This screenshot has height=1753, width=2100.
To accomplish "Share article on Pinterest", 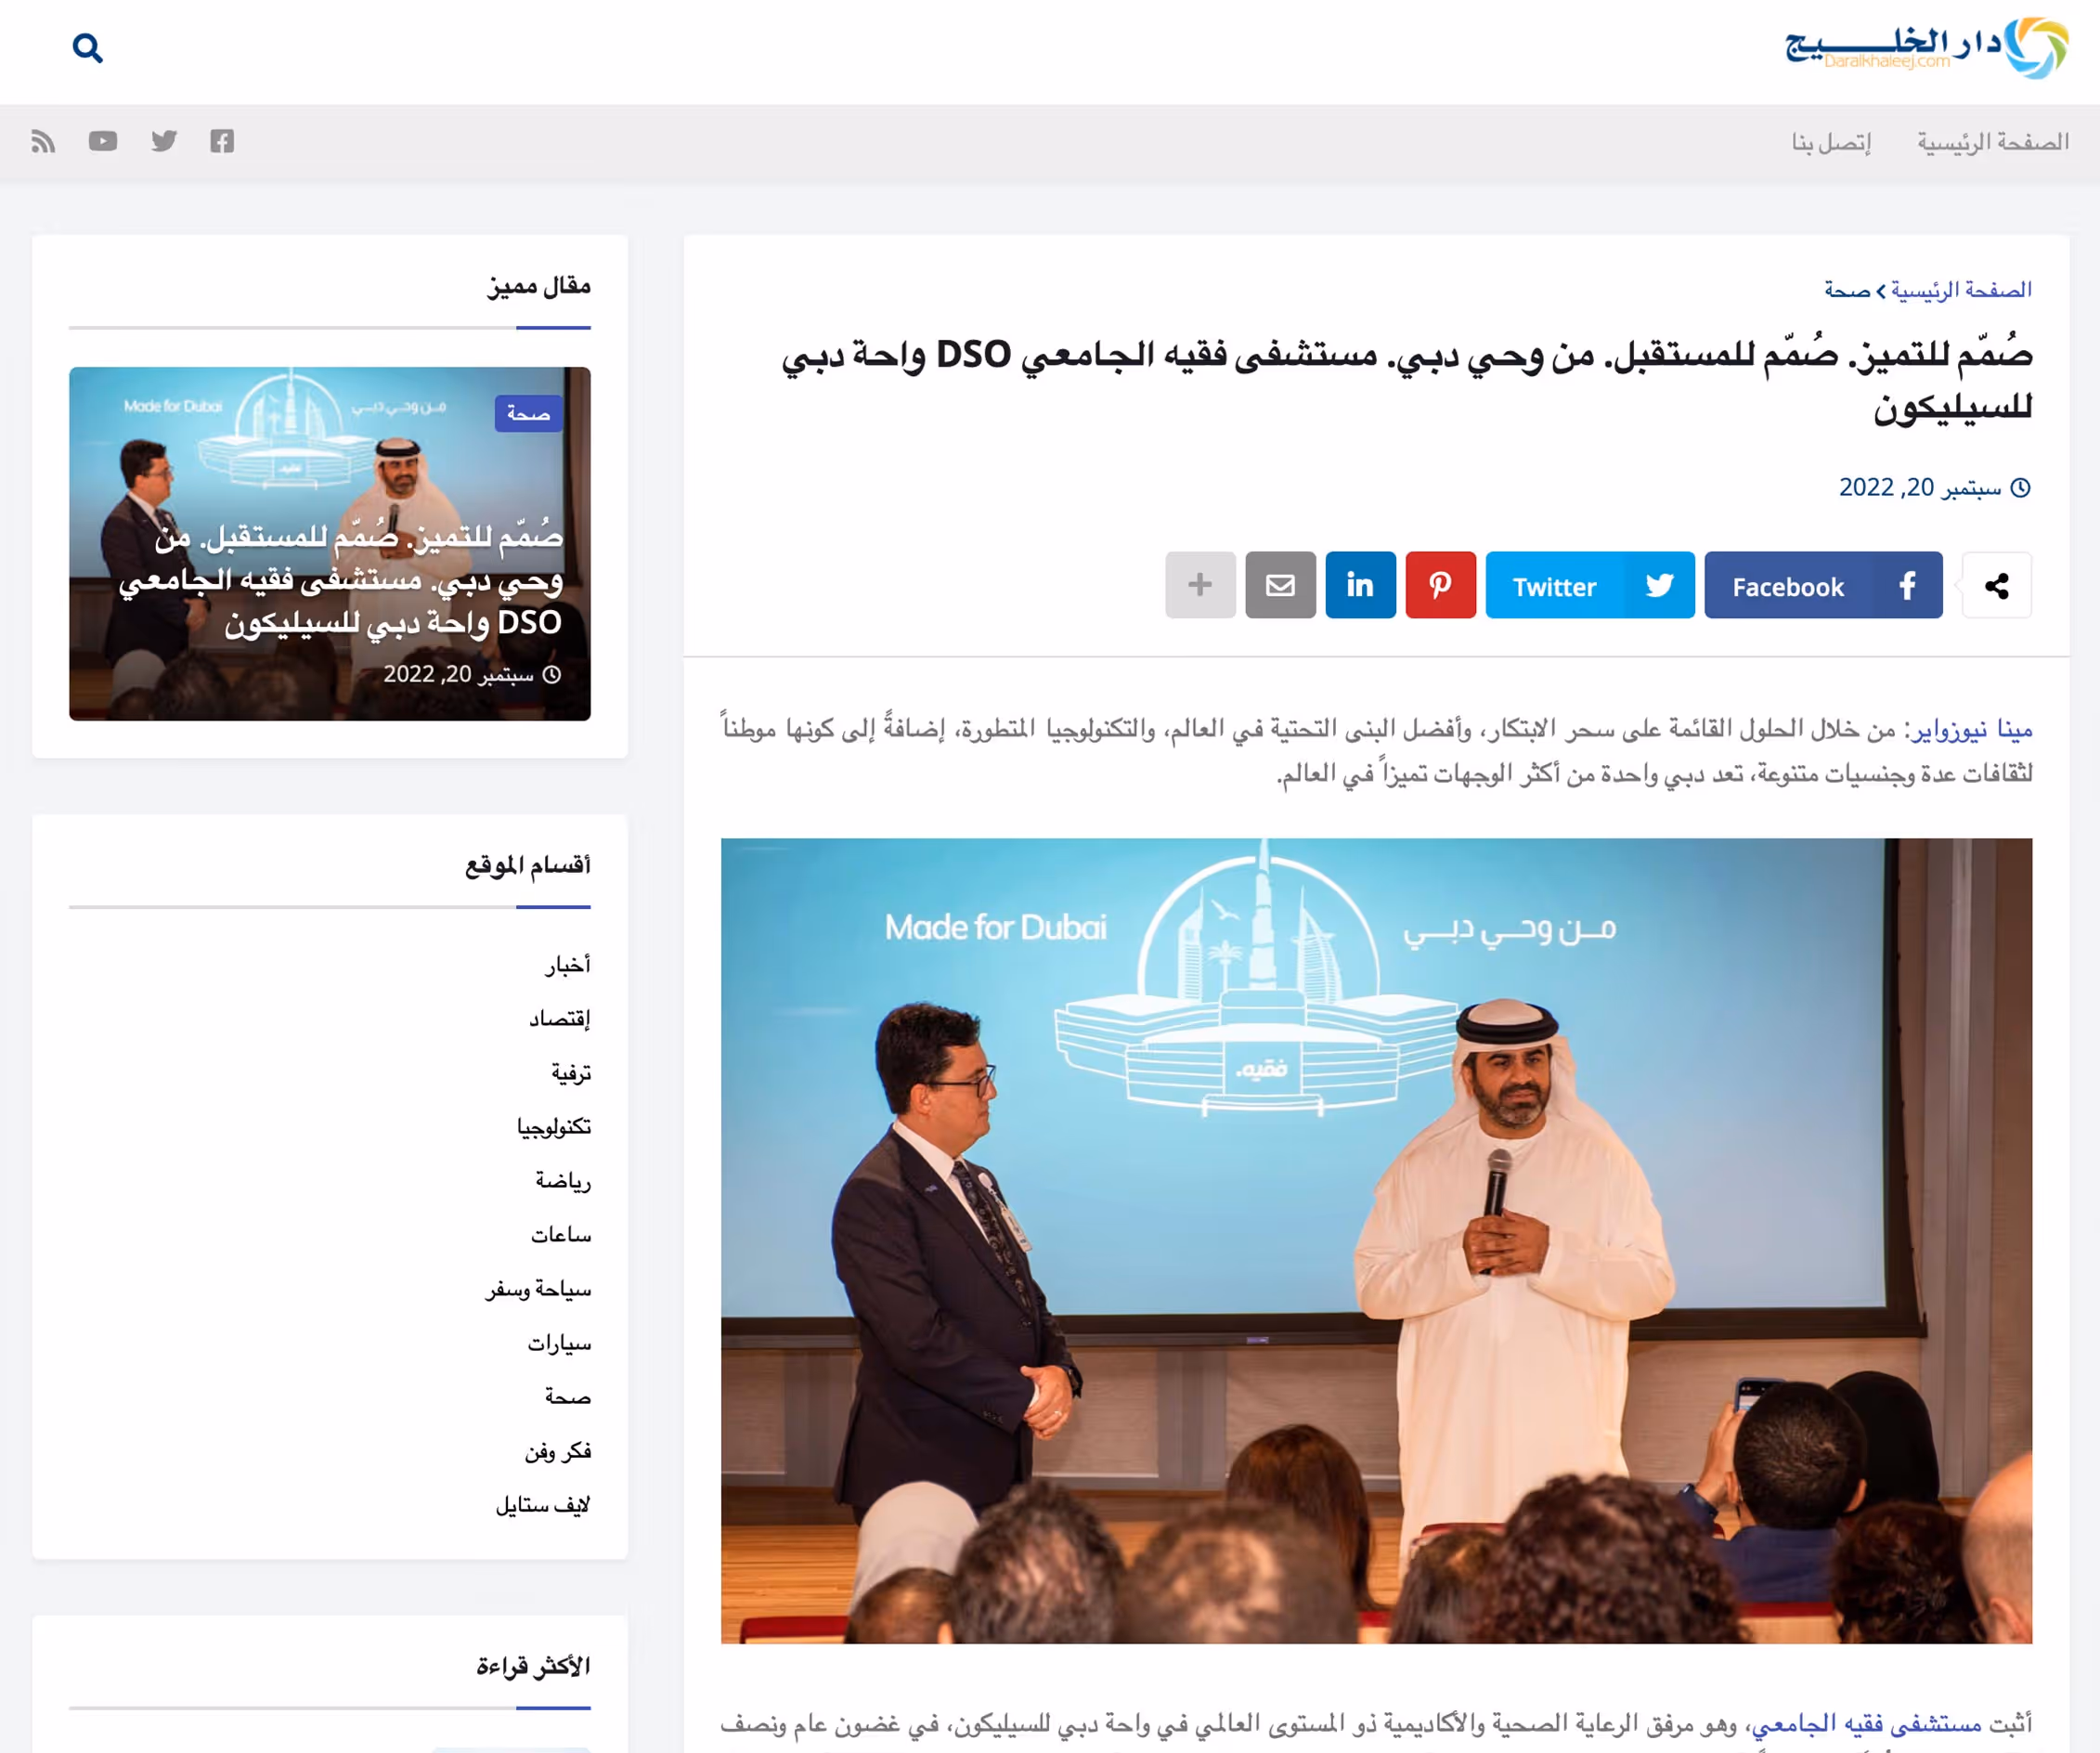I will (1440, 585).
